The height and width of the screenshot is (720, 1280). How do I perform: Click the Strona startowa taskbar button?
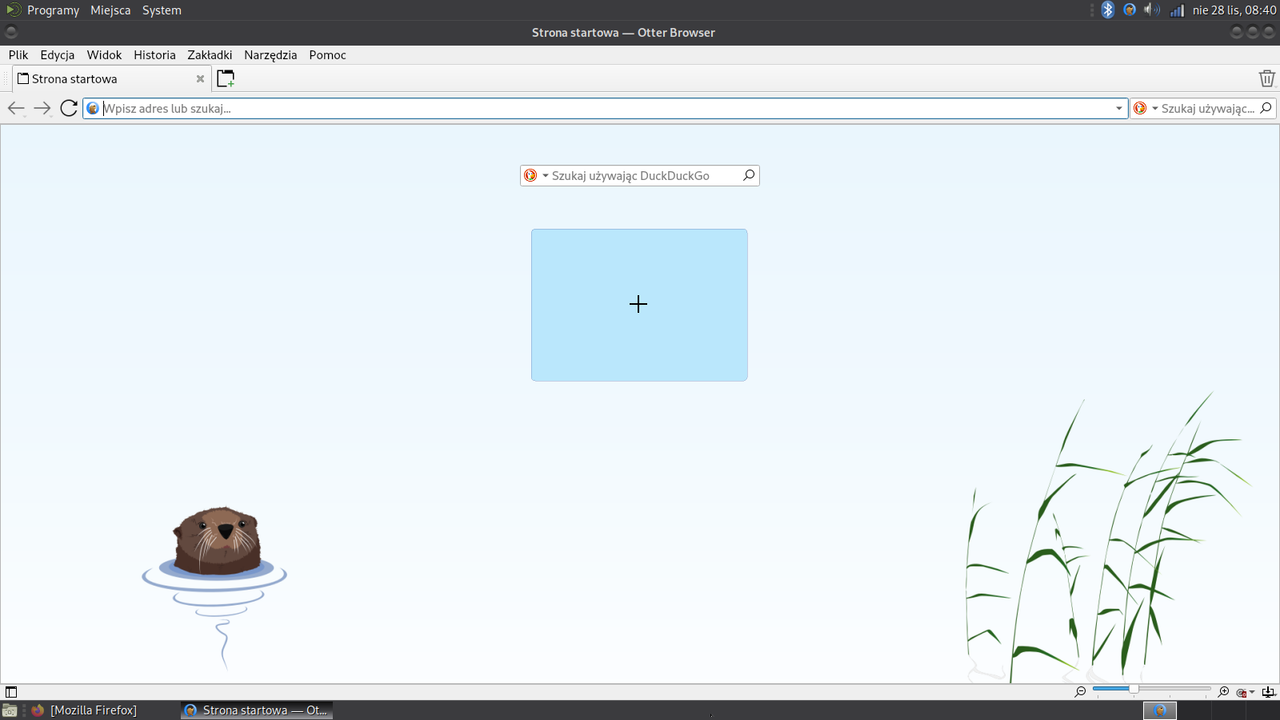point(257,710)
